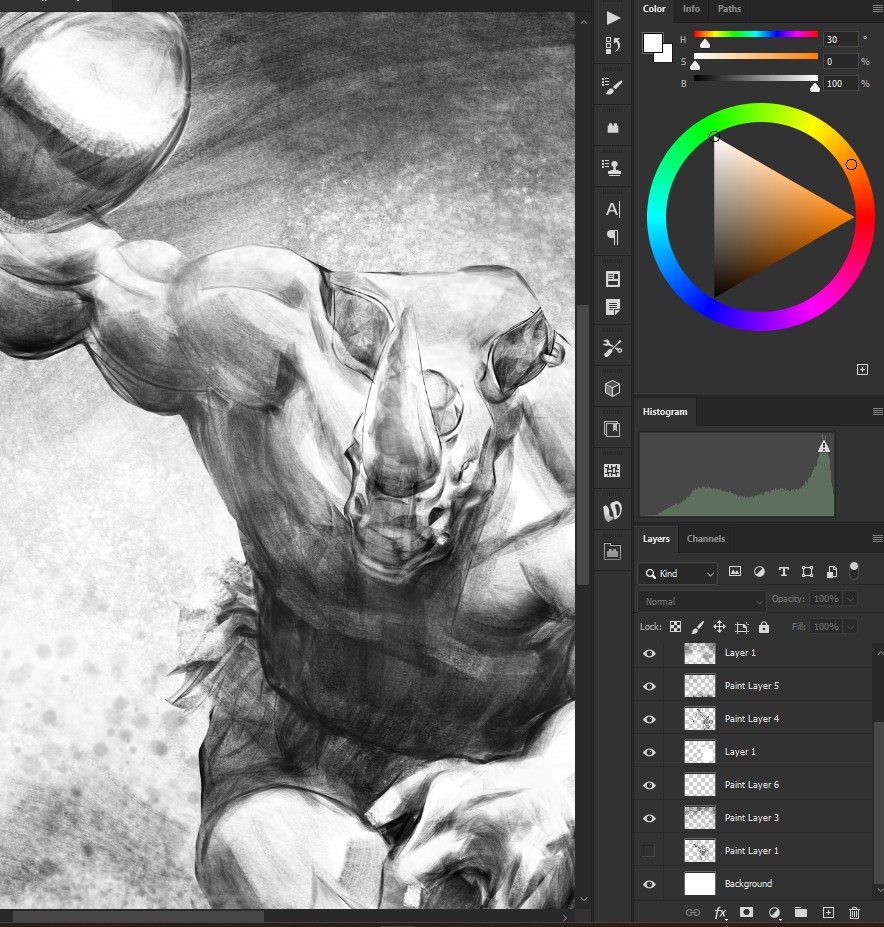
Task: Select the Background layer name
Action: click(x=748, y=884)
